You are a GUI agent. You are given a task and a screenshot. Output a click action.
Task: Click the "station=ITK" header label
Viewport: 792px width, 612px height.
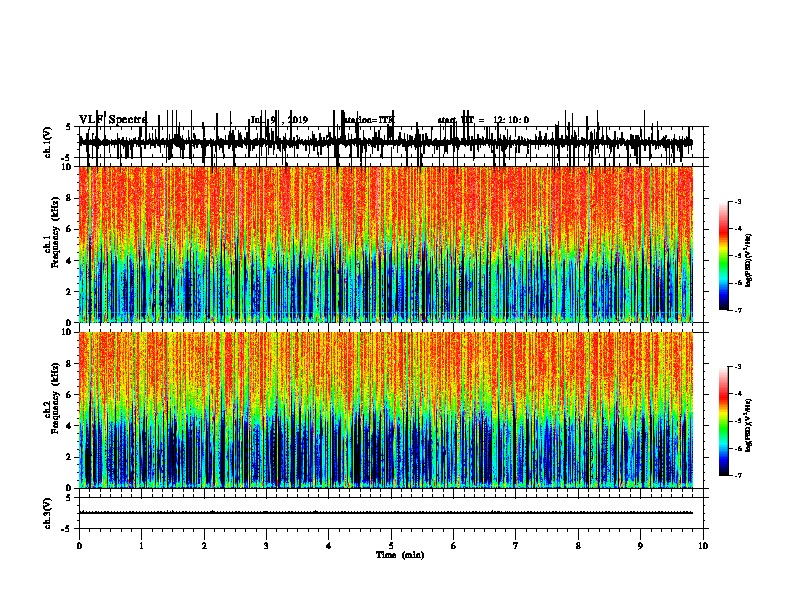[368, 120]
